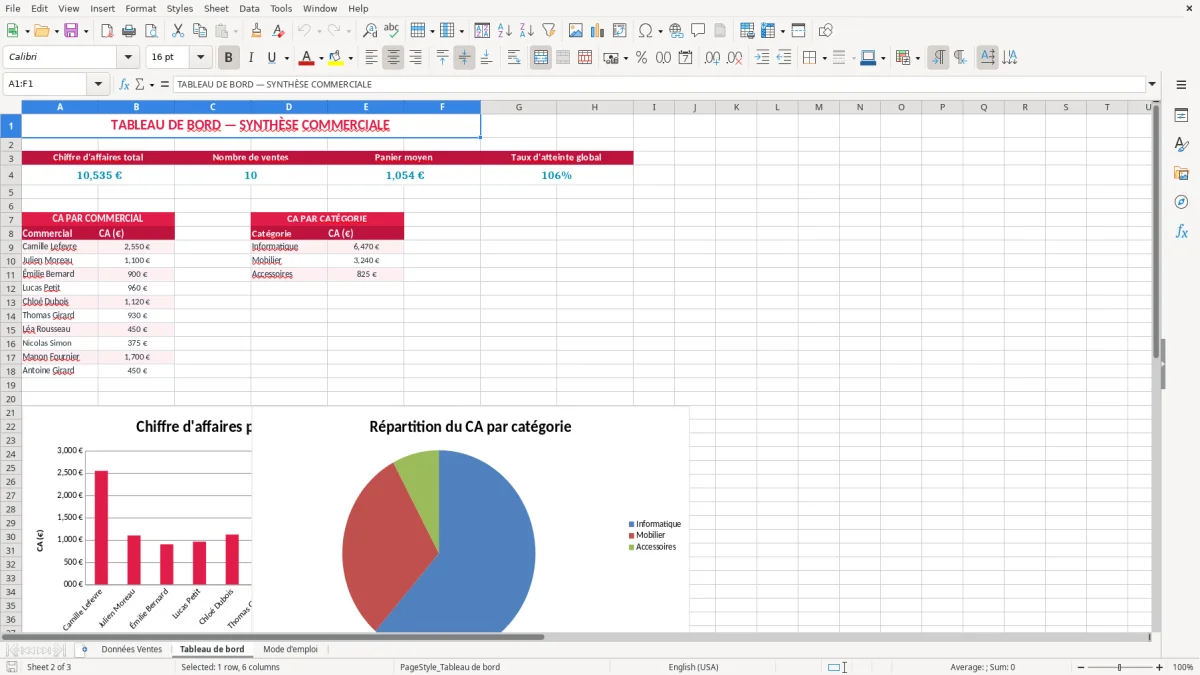Open the Borders dropdown arrow
This screenshot has height=675, width=1200.
point(824,58)
